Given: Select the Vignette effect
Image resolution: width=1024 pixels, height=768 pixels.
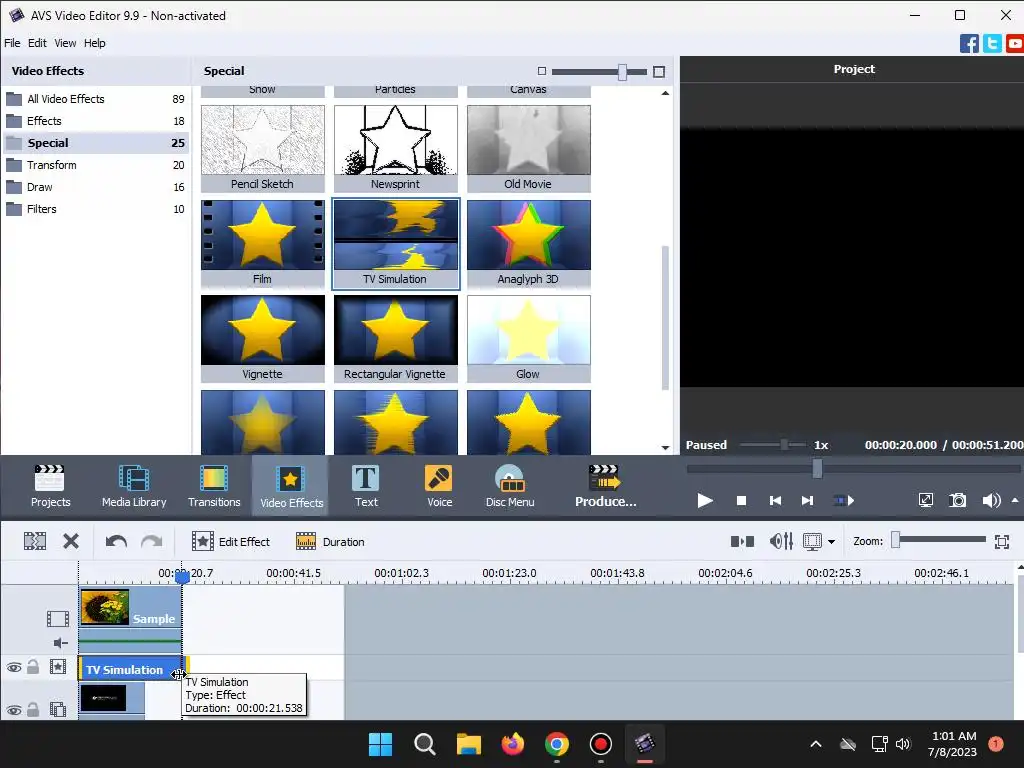Looking at the screenshot, I should [x=263, y=338].
